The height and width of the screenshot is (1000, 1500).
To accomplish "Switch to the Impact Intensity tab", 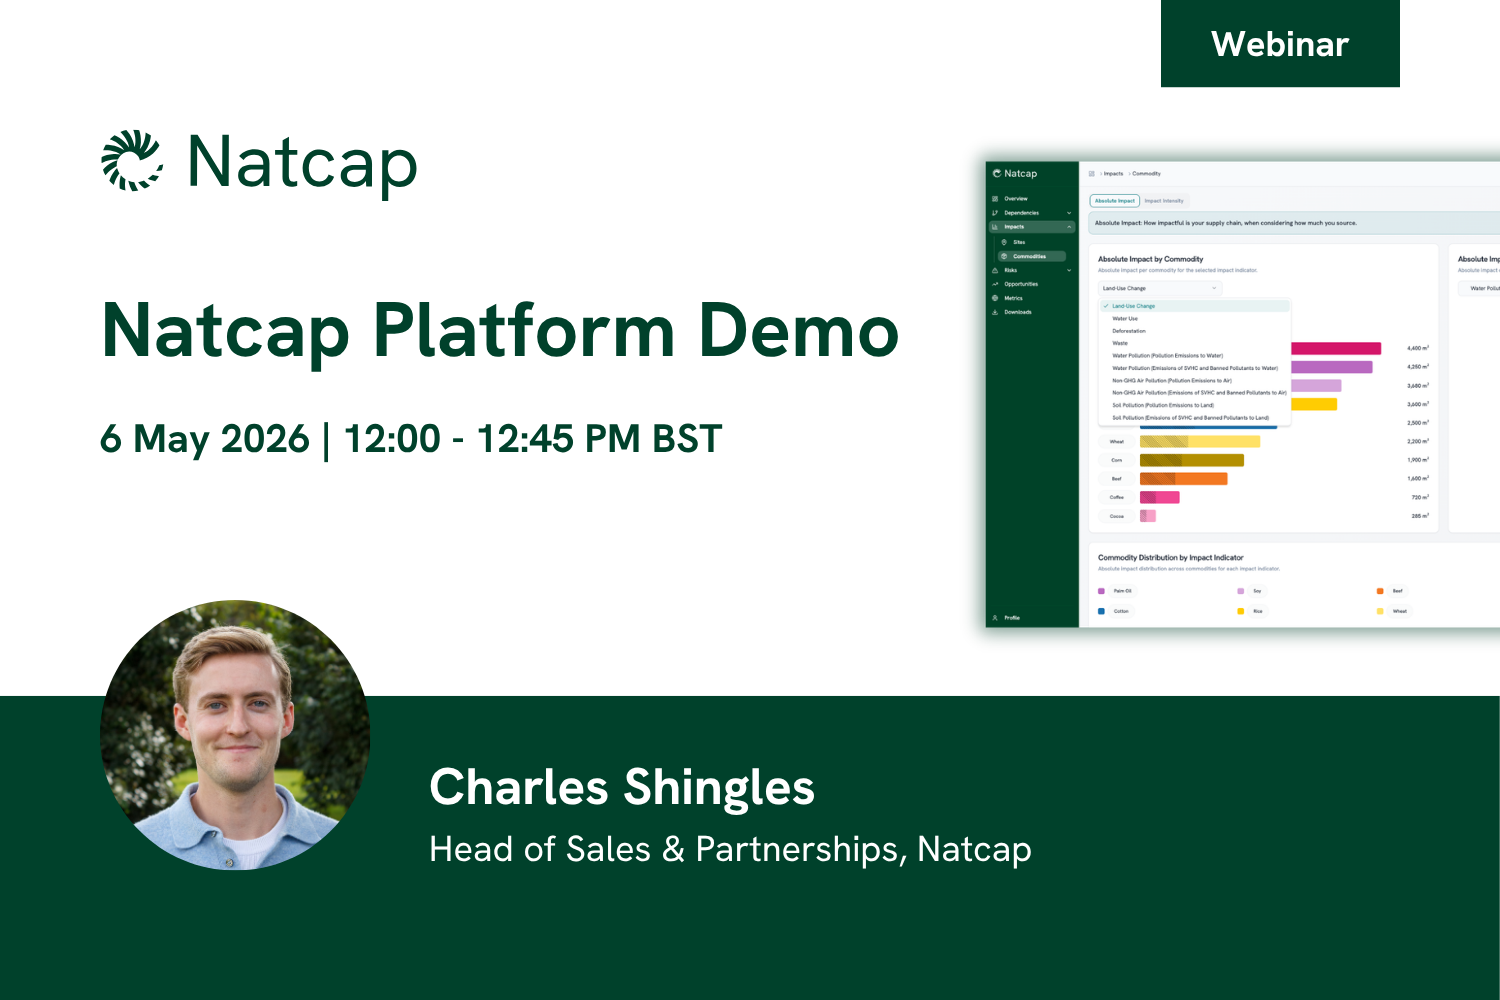I will [x=1164, y=201].
